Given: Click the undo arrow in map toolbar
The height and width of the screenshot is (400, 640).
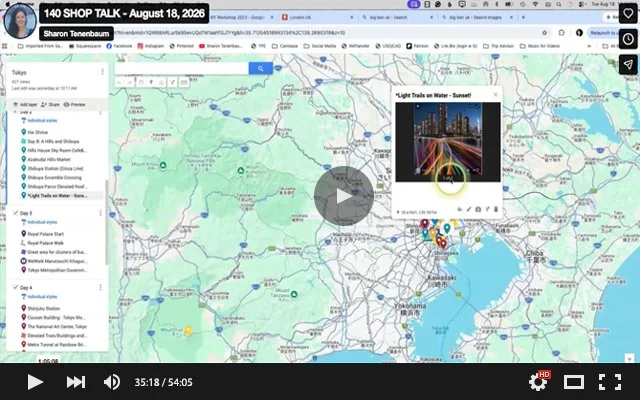Looking at the screenshot, I should pyautogui.click(x=119, y=82).
